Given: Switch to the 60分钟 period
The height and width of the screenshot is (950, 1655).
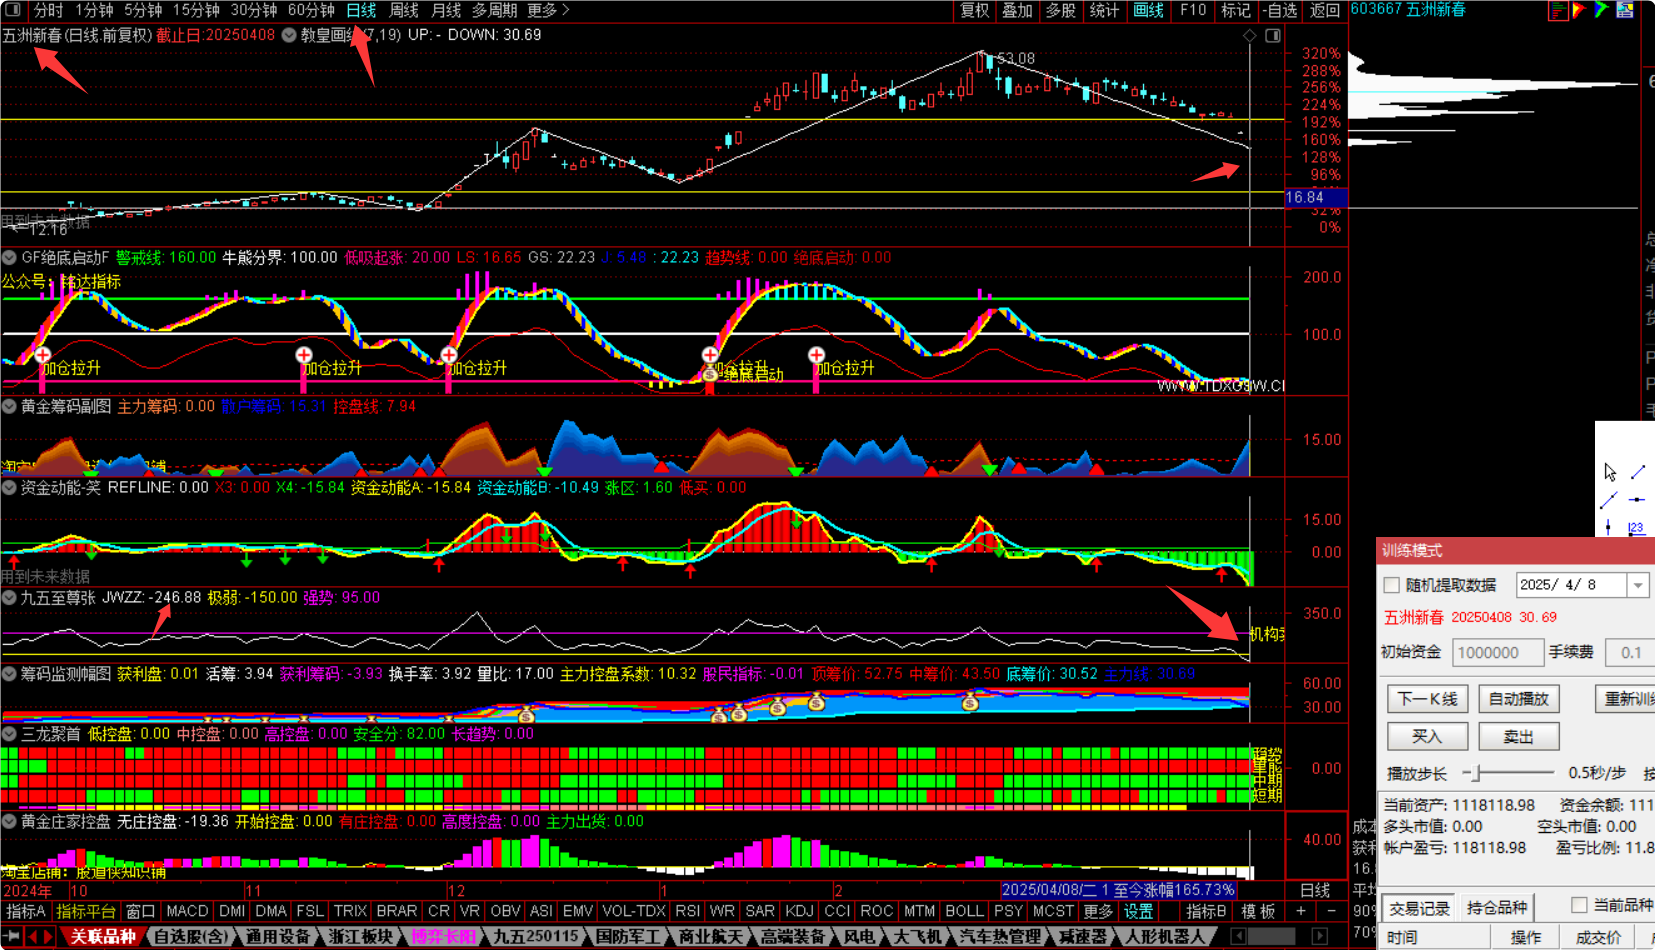Looking at the screenshot, I should tap(311, 10).
